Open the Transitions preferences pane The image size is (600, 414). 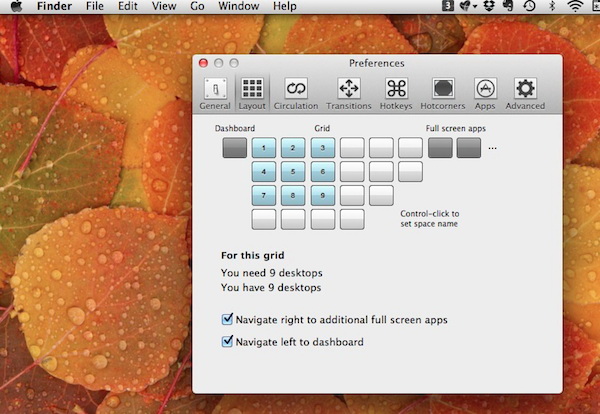click(x=349, y=94)
